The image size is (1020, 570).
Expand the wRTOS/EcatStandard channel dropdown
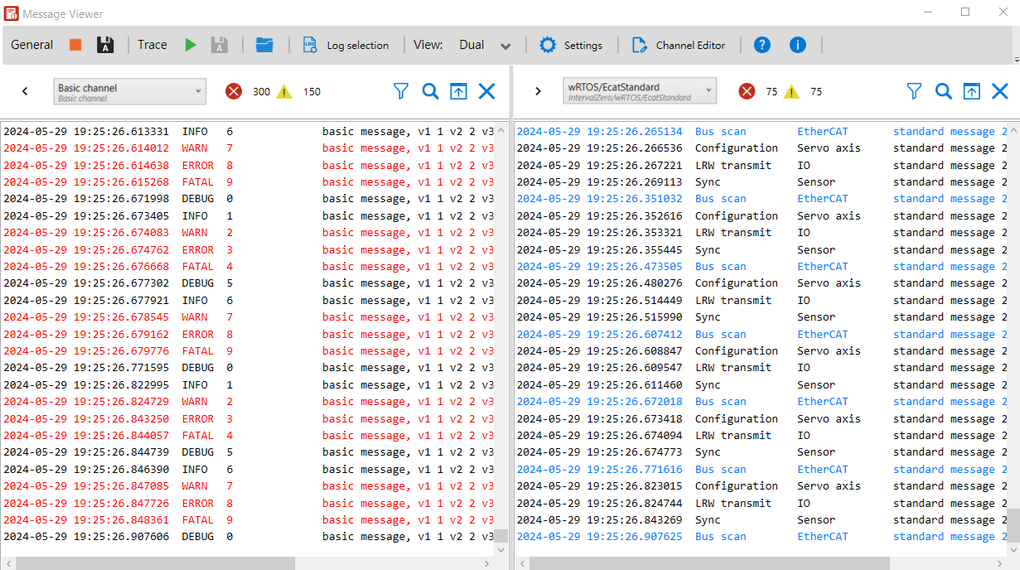pos(640,92)
